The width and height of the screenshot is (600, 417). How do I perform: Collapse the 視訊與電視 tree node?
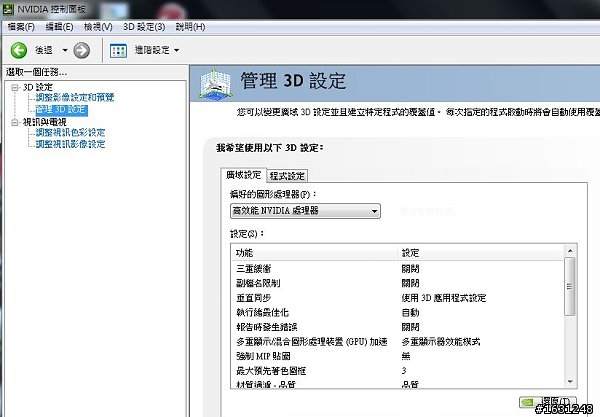click(x=15, y=122)
